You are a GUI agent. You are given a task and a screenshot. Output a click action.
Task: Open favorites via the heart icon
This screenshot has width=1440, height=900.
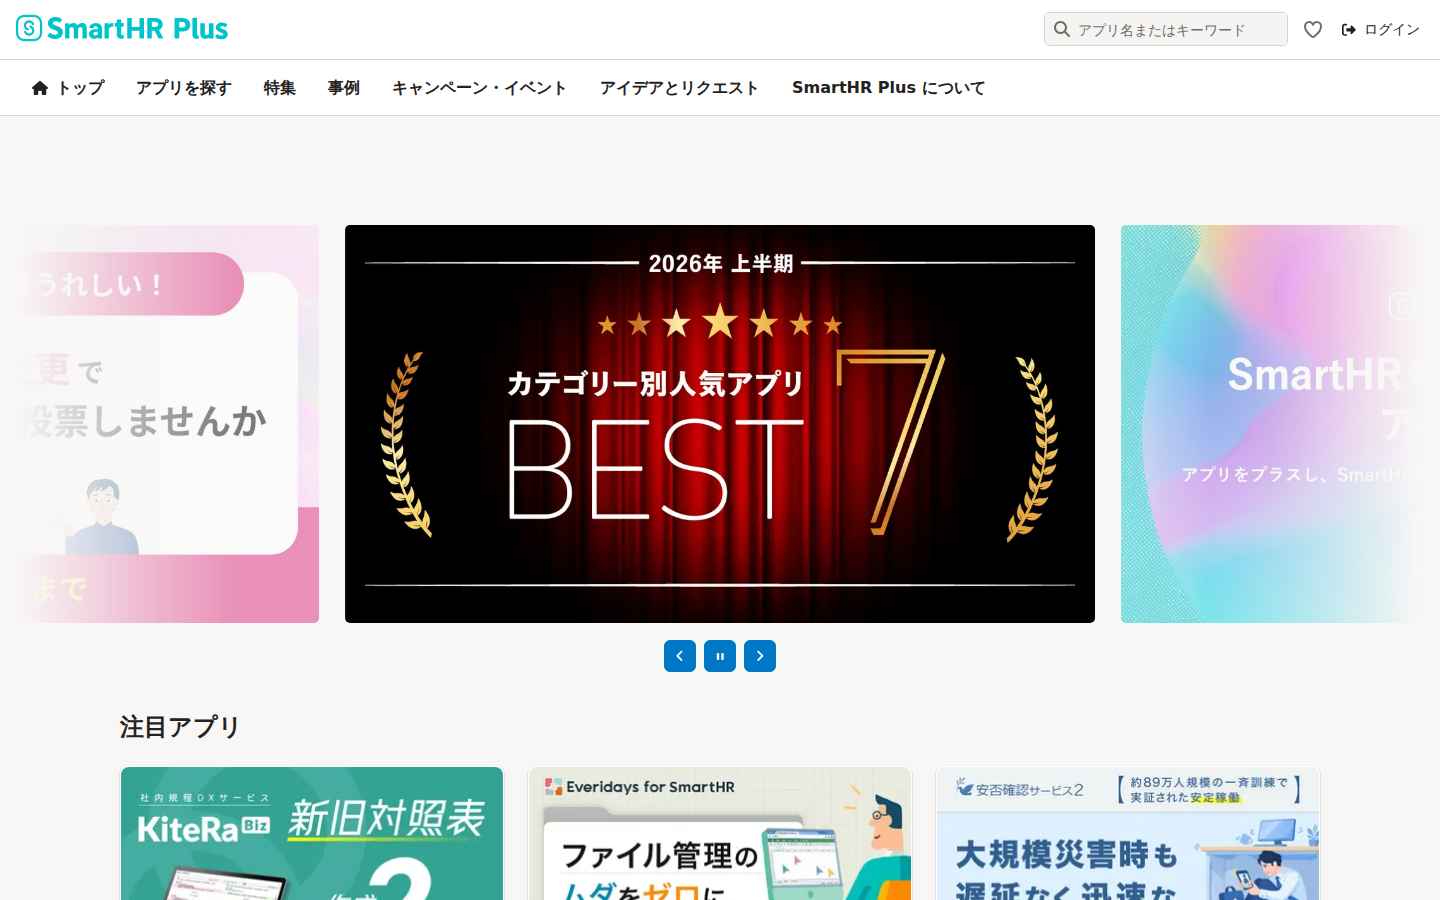[1313, 30]
